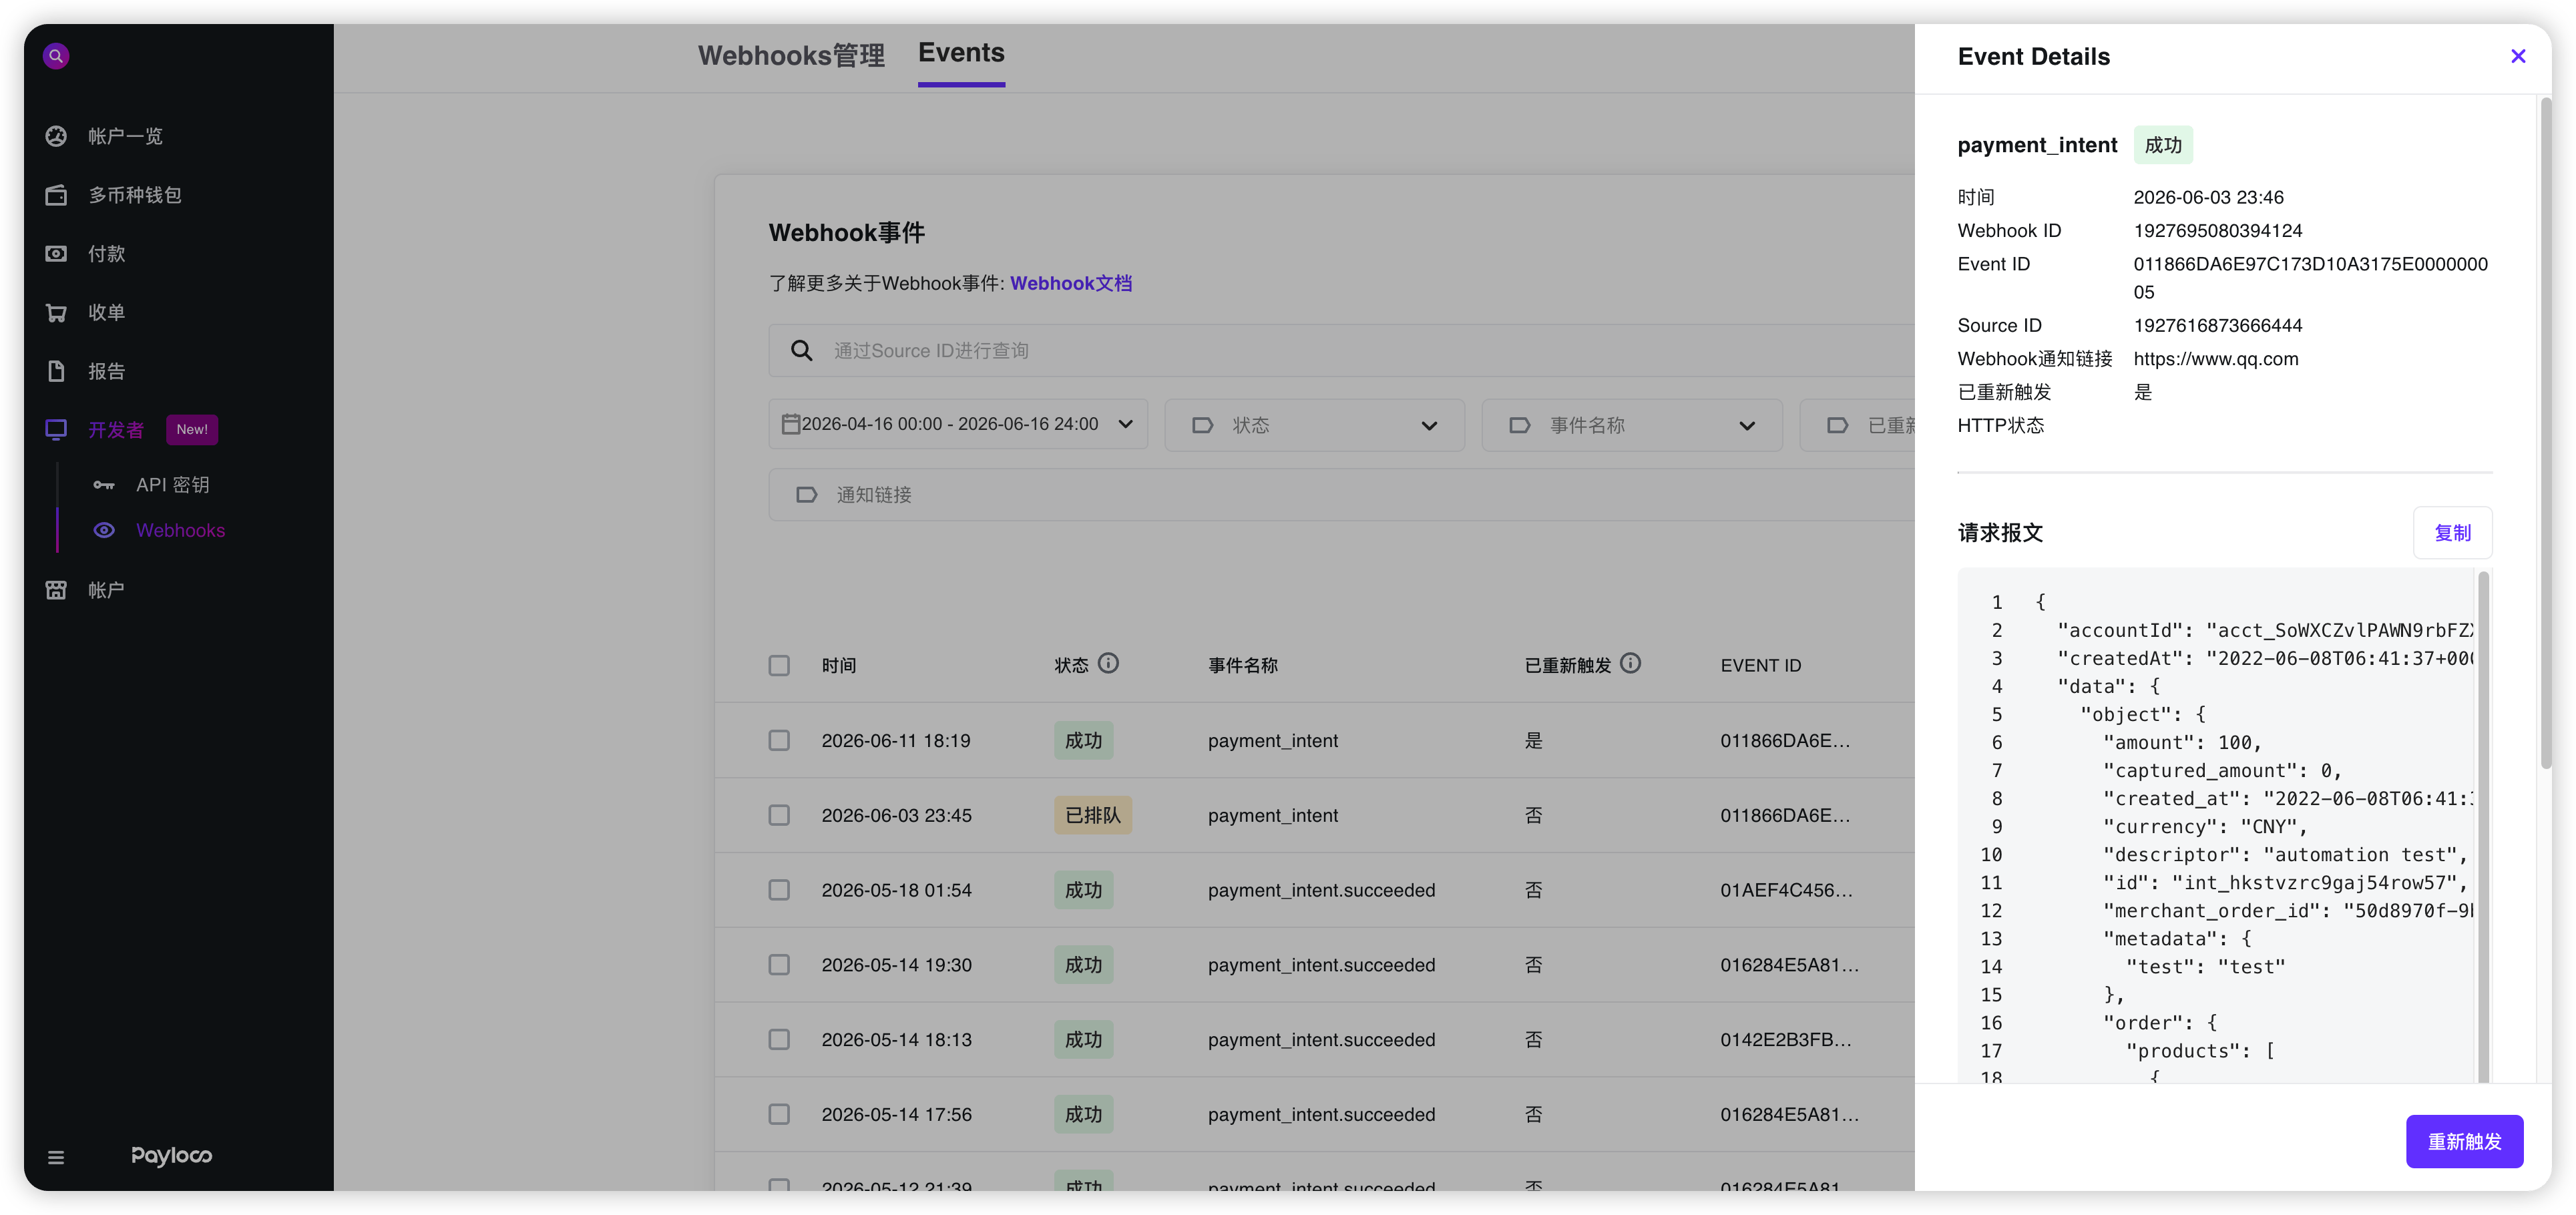
Task: Open the date range dropdown 2026-04-16 to 2026-06-16
Action: tap(958, 424)
